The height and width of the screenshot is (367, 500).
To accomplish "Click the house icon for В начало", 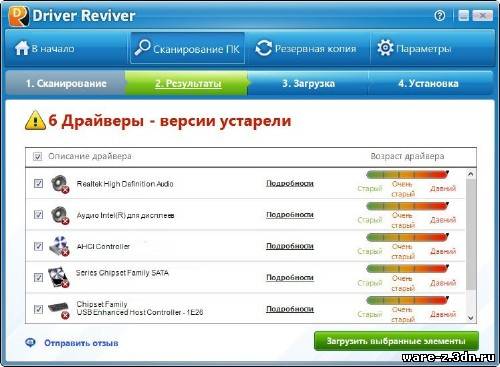I will tap(22, 48).
